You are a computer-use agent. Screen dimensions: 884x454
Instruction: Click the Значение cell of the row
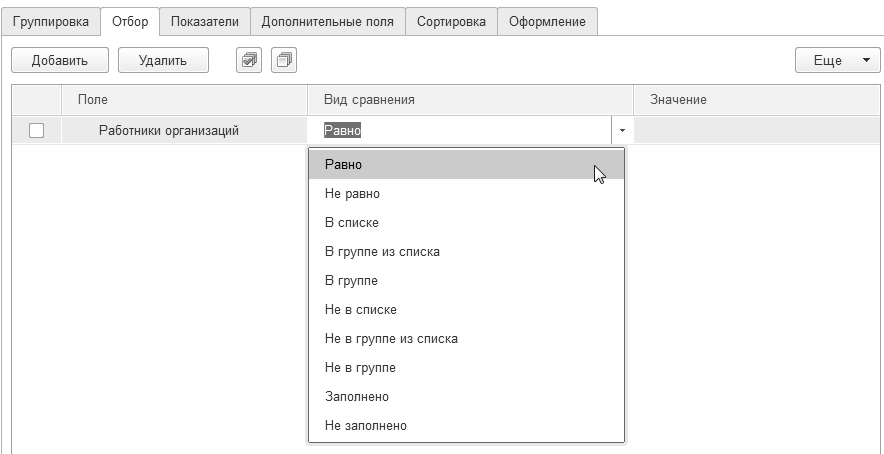pos(756,130)
